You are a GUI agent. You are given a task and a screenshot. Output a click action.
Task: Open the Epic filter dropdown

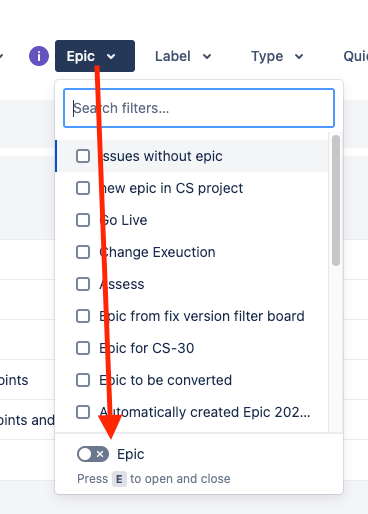pyautogui.click(x=95, y=56)
